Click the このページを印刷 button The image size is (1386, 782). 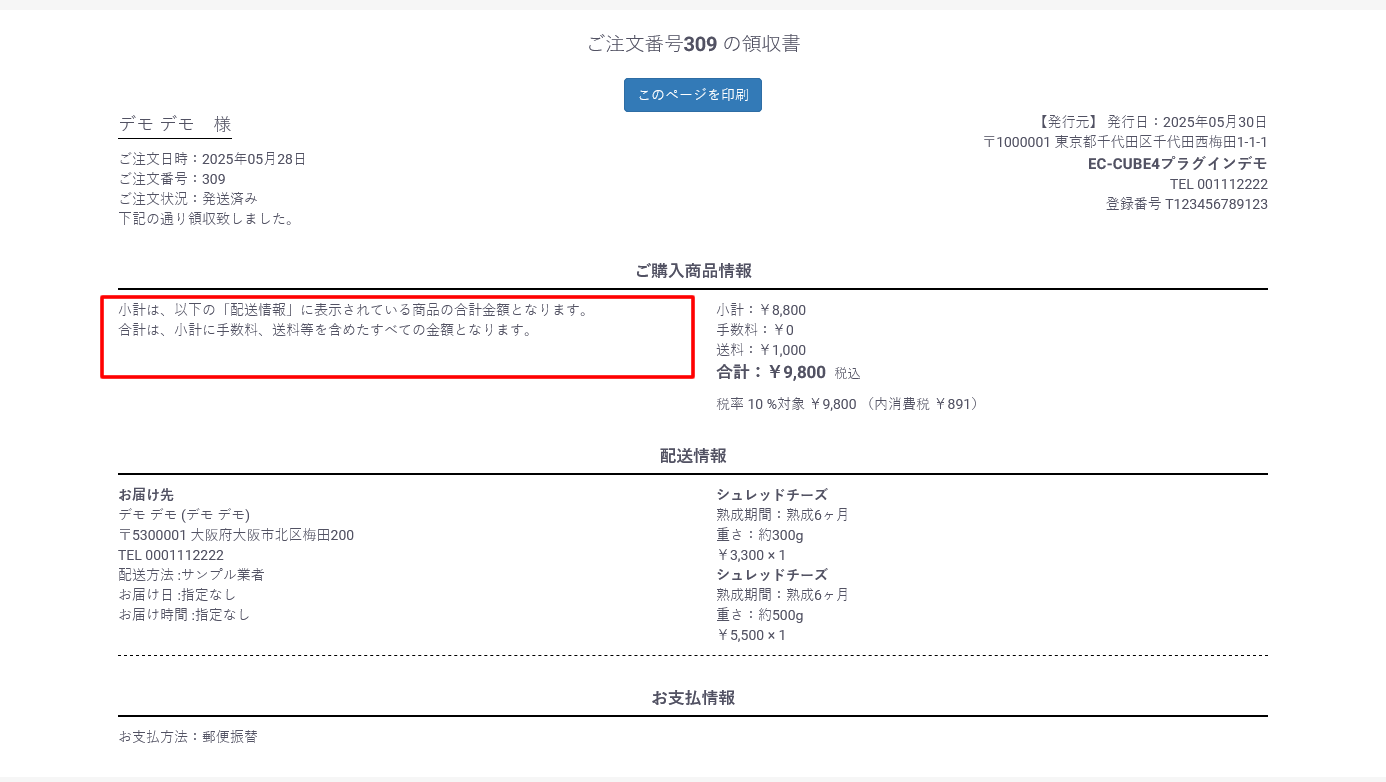click(692, 95)
